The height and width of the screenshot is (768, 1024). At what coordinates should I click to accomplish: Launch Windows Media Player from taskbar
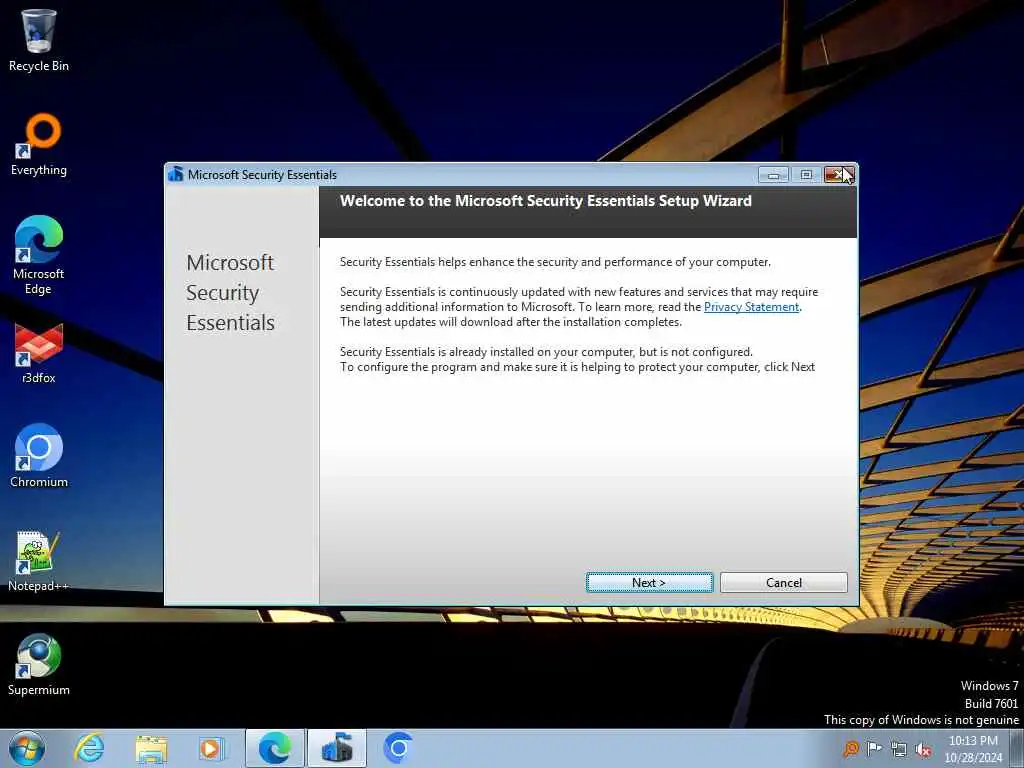point(210,749)
